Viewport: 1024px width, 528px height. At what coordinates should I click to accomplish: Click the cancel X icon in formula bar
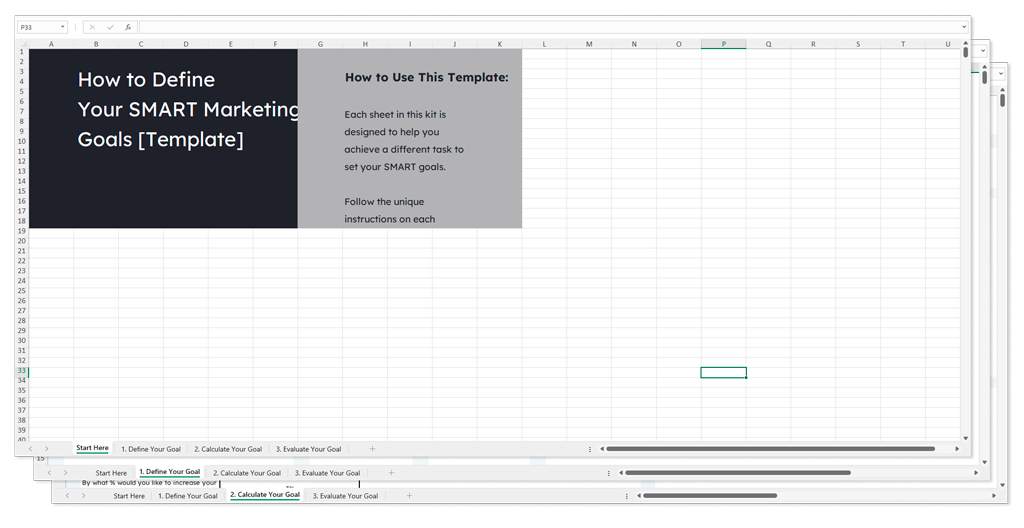(x=92, y=27)
